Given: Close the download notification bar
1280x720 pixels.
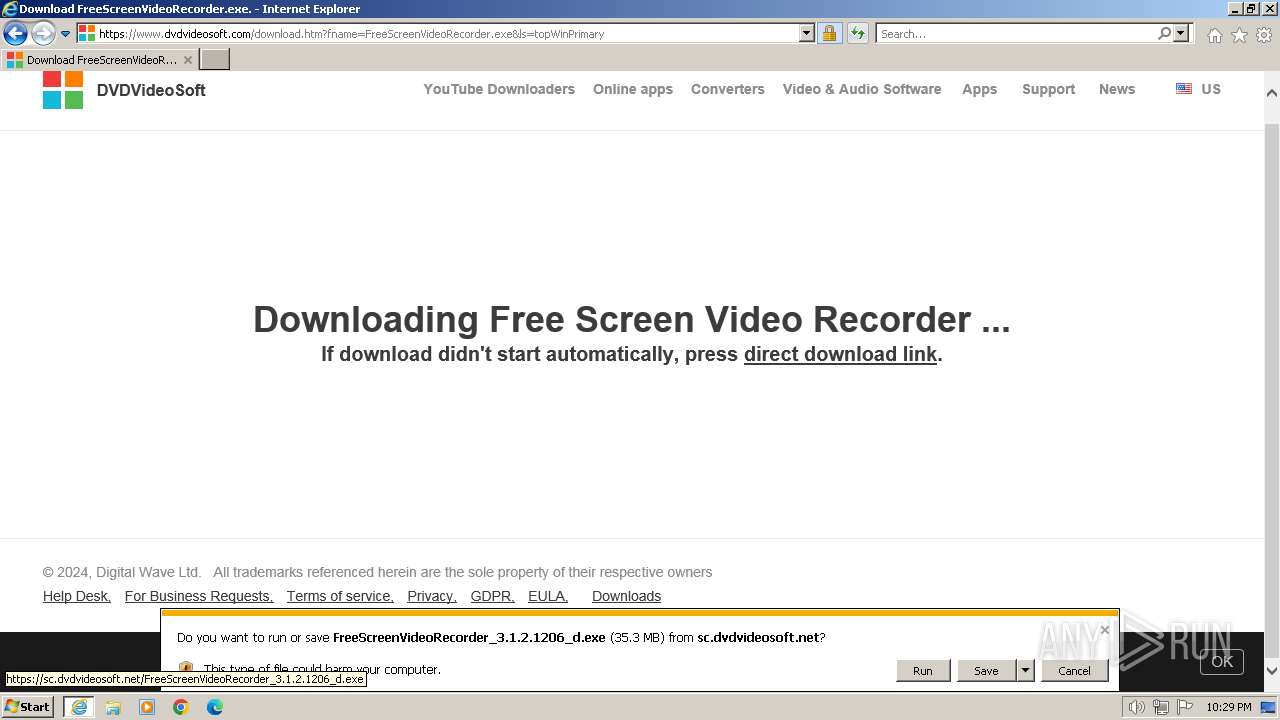Looking at the screenshot, I should point(1105,630).
